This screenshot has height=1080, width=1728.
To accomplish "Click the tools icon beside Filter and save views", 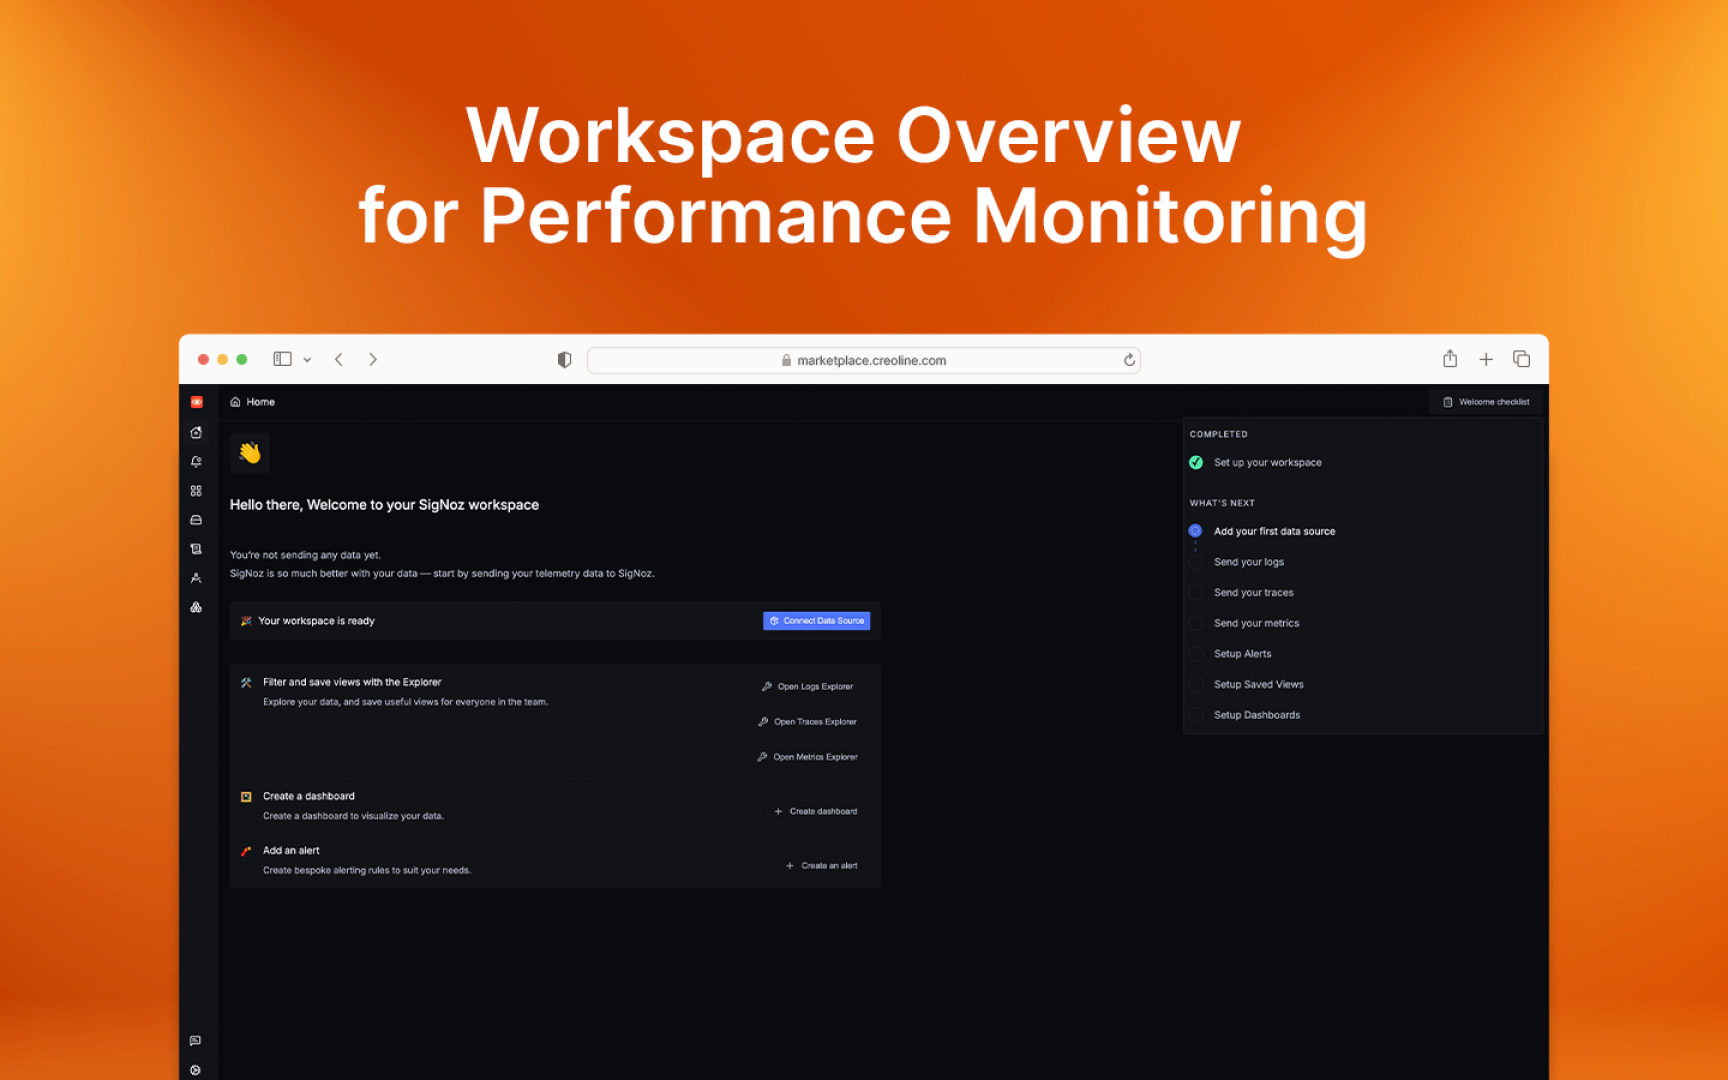I will pos(246,683).
